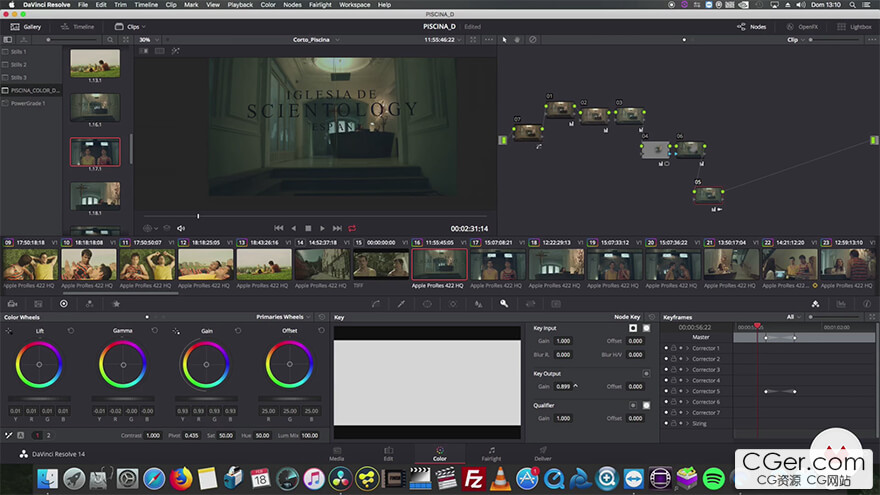Image resolution: width=880 pixels, height=495 pixels.
Task: Open the OpenFX panel
Action: pos(802,26)
